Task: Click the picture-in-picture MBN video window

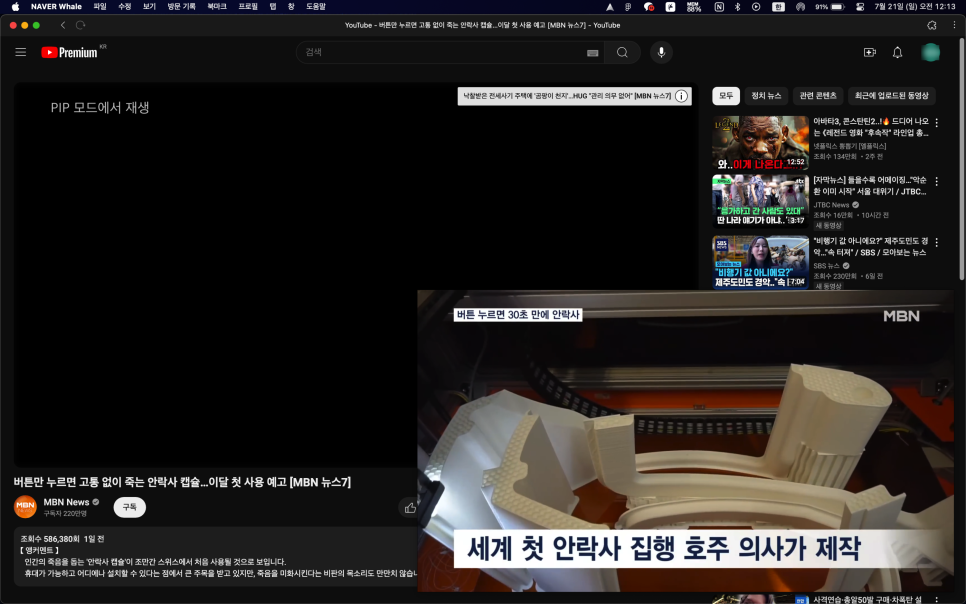Action: (x=685, y=441)
